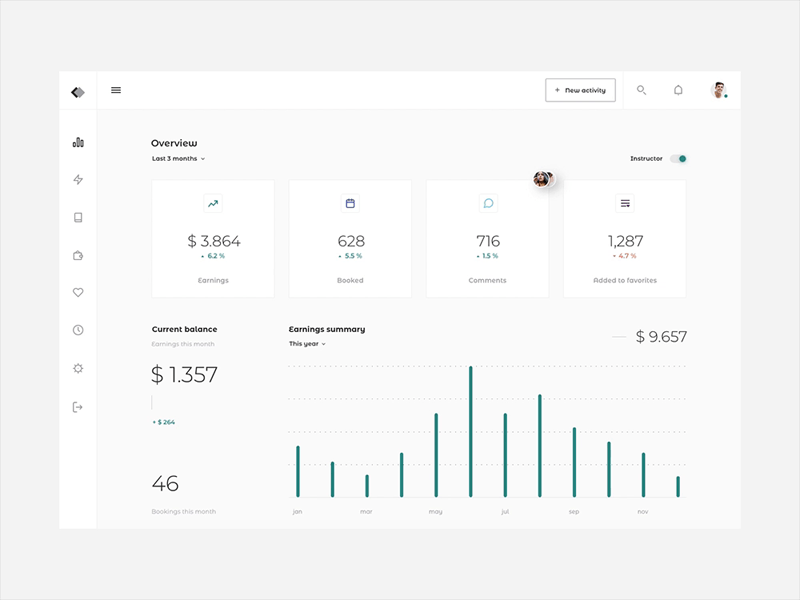This screenshot has height=600, width=800.
Task: Select the briefcase icon in the sidebar
Action: tap(78, 254)
